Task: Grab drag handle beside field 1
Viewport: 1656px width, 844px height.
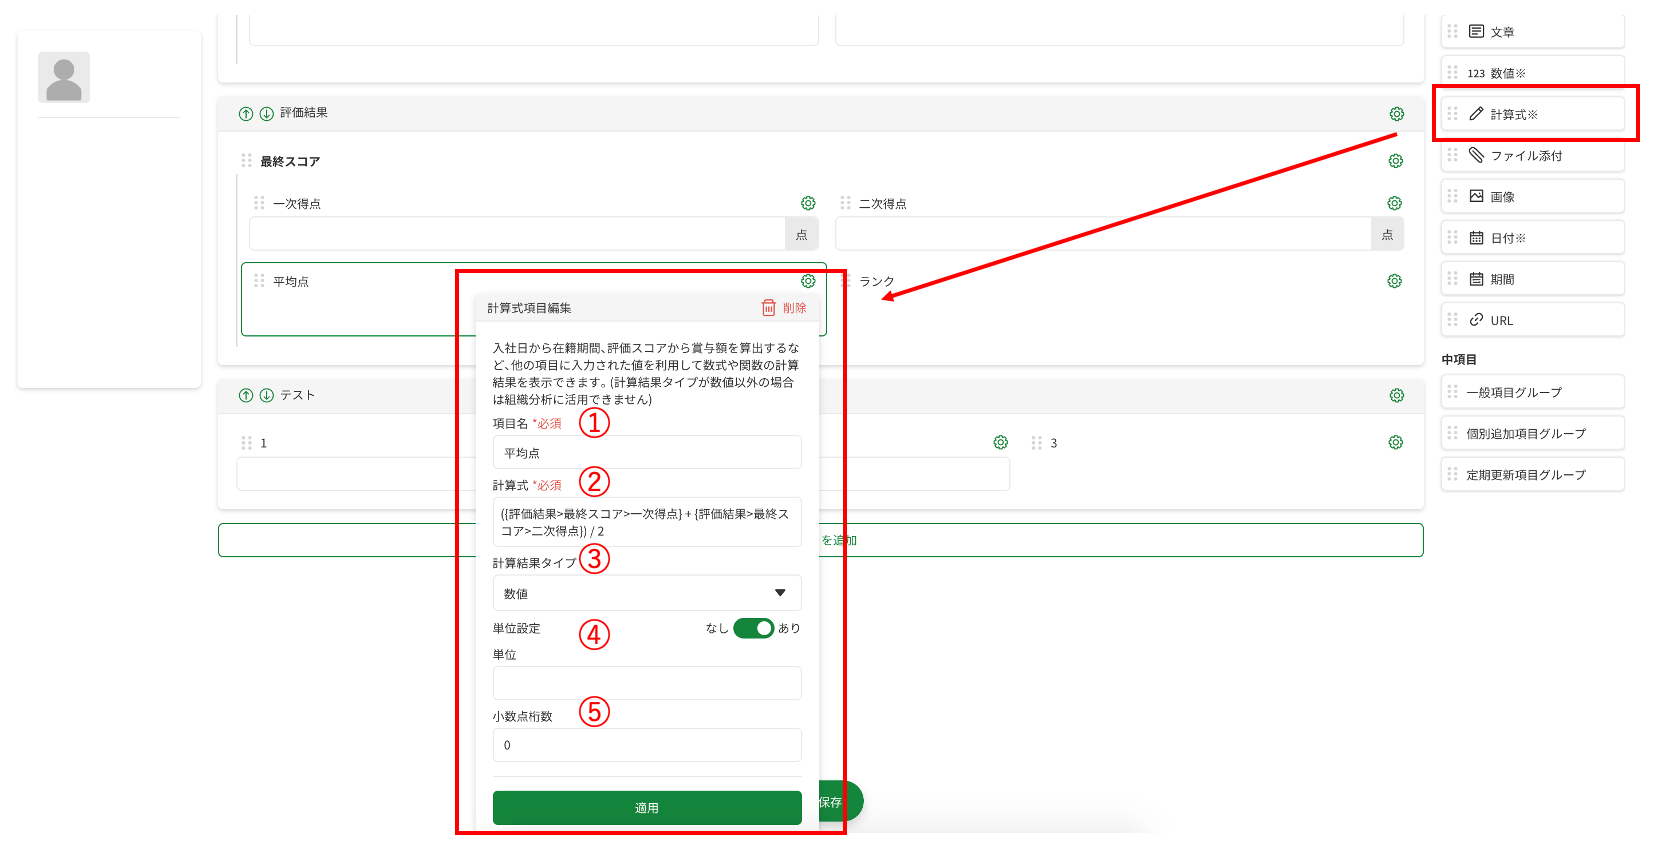Action: [x=247, y=443]
